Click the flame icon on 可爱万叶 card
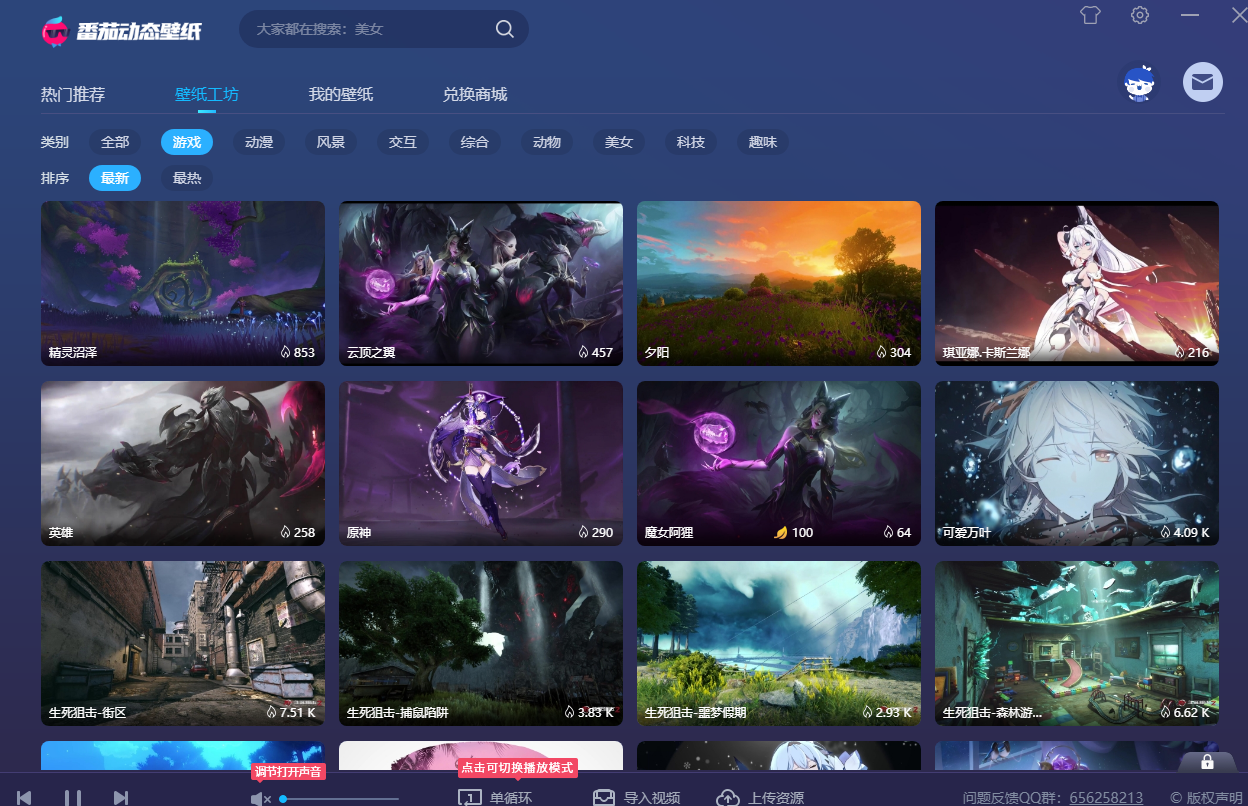This screenshot has height=806, width=1248. (x=1165, y=532)
